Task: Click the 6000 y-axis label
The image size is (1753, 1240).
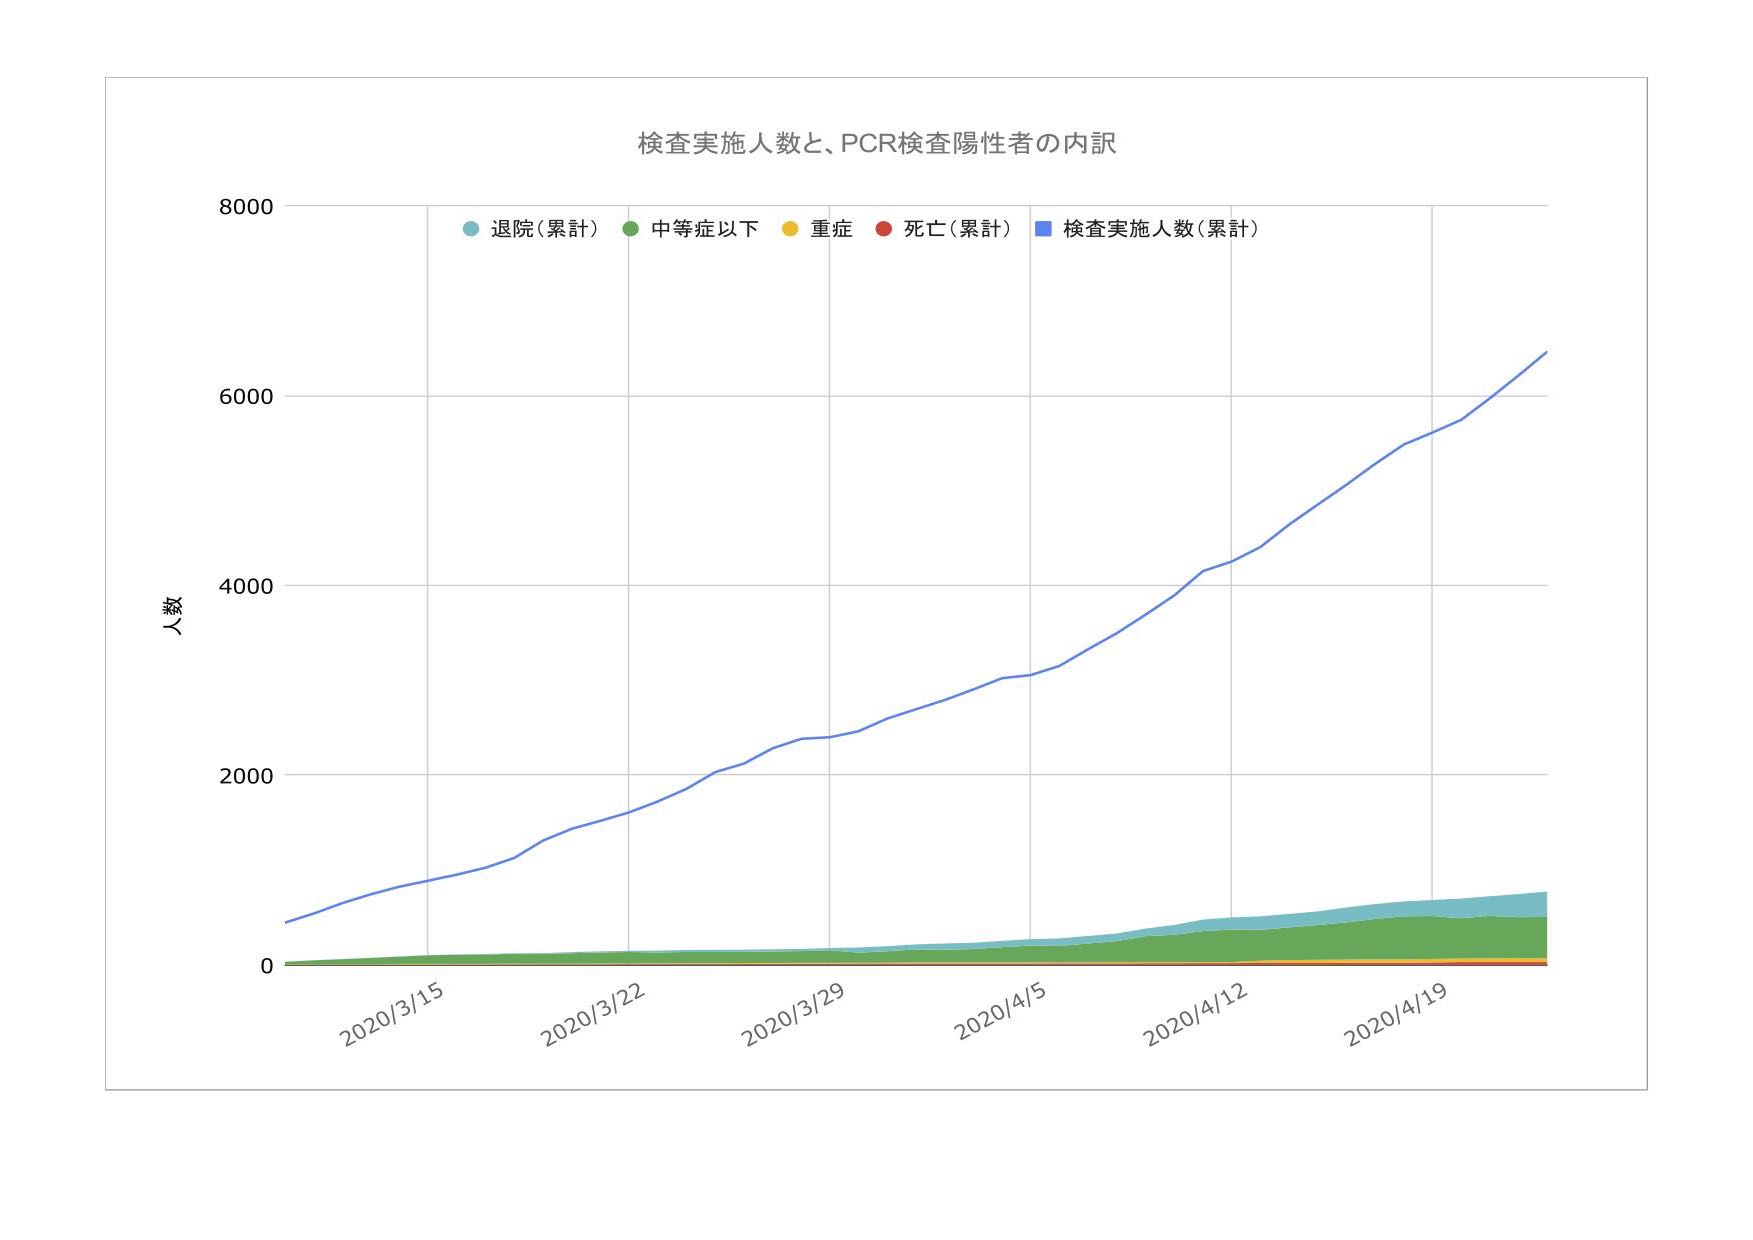Action: [x=245, y=397]
